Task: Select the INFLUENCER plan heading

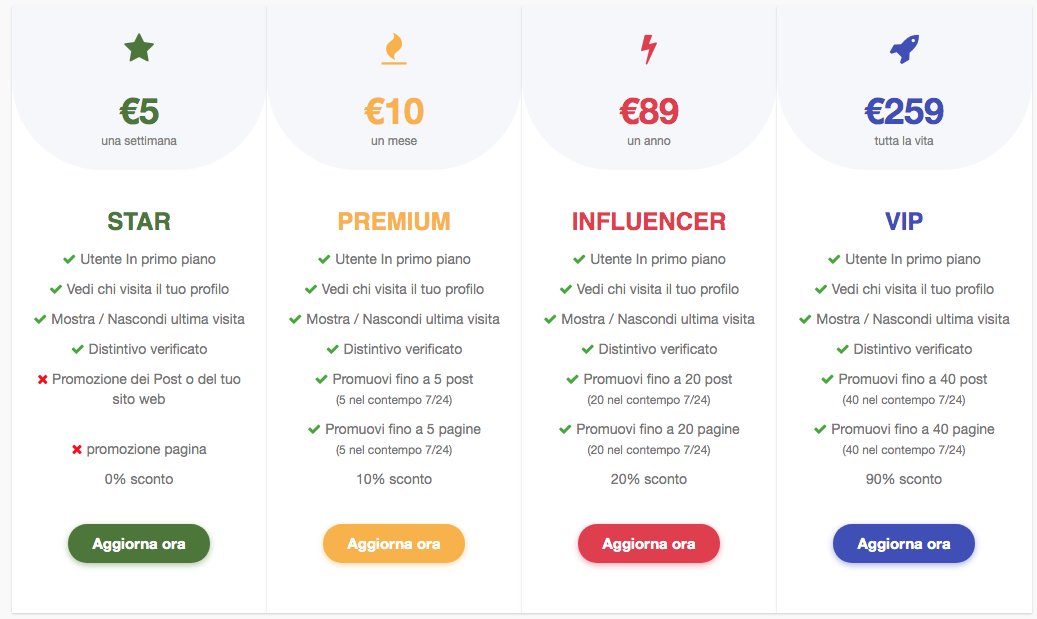Action: 649,222
